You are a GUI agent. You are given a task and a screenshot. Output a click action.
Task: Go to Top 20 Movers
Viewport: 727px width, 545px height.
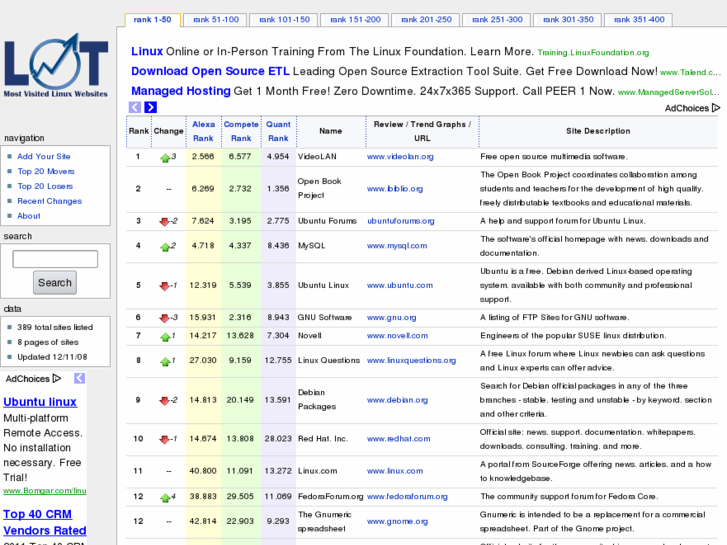[x=46, y=172]
